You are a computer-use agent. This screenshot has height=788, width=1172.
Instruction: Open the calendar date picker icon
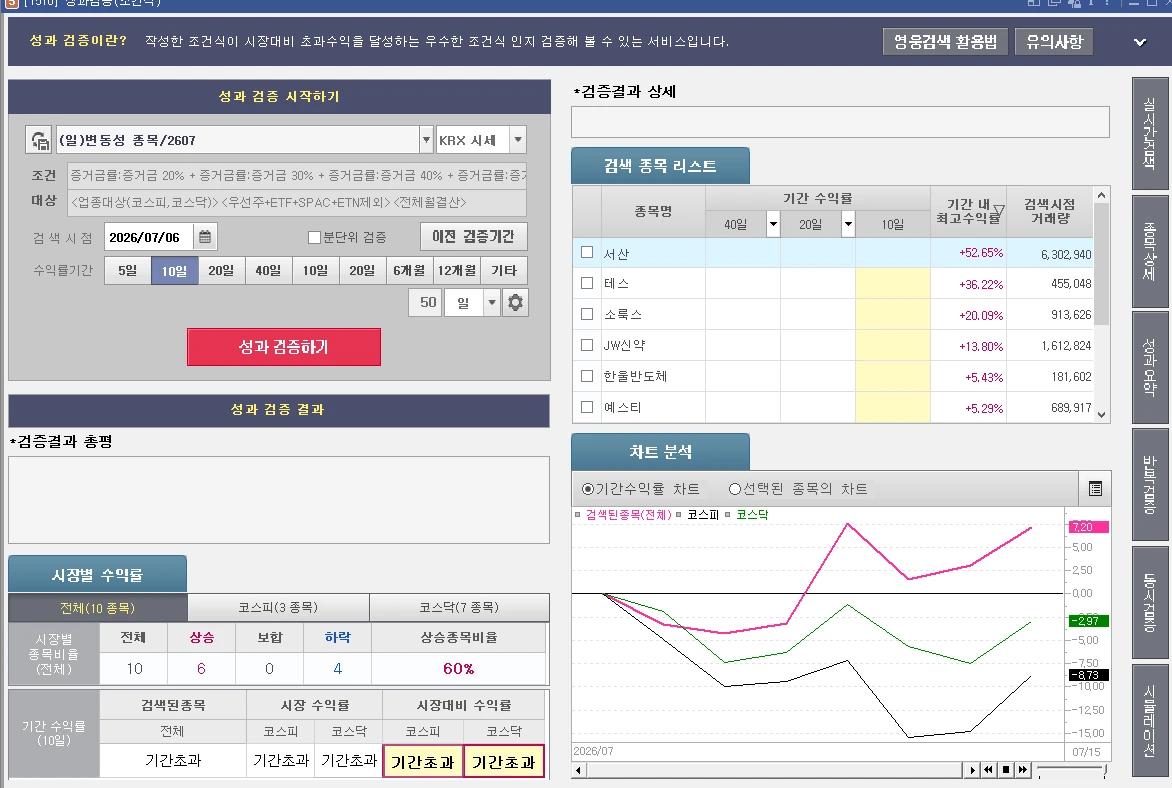(x=205, y=237)
